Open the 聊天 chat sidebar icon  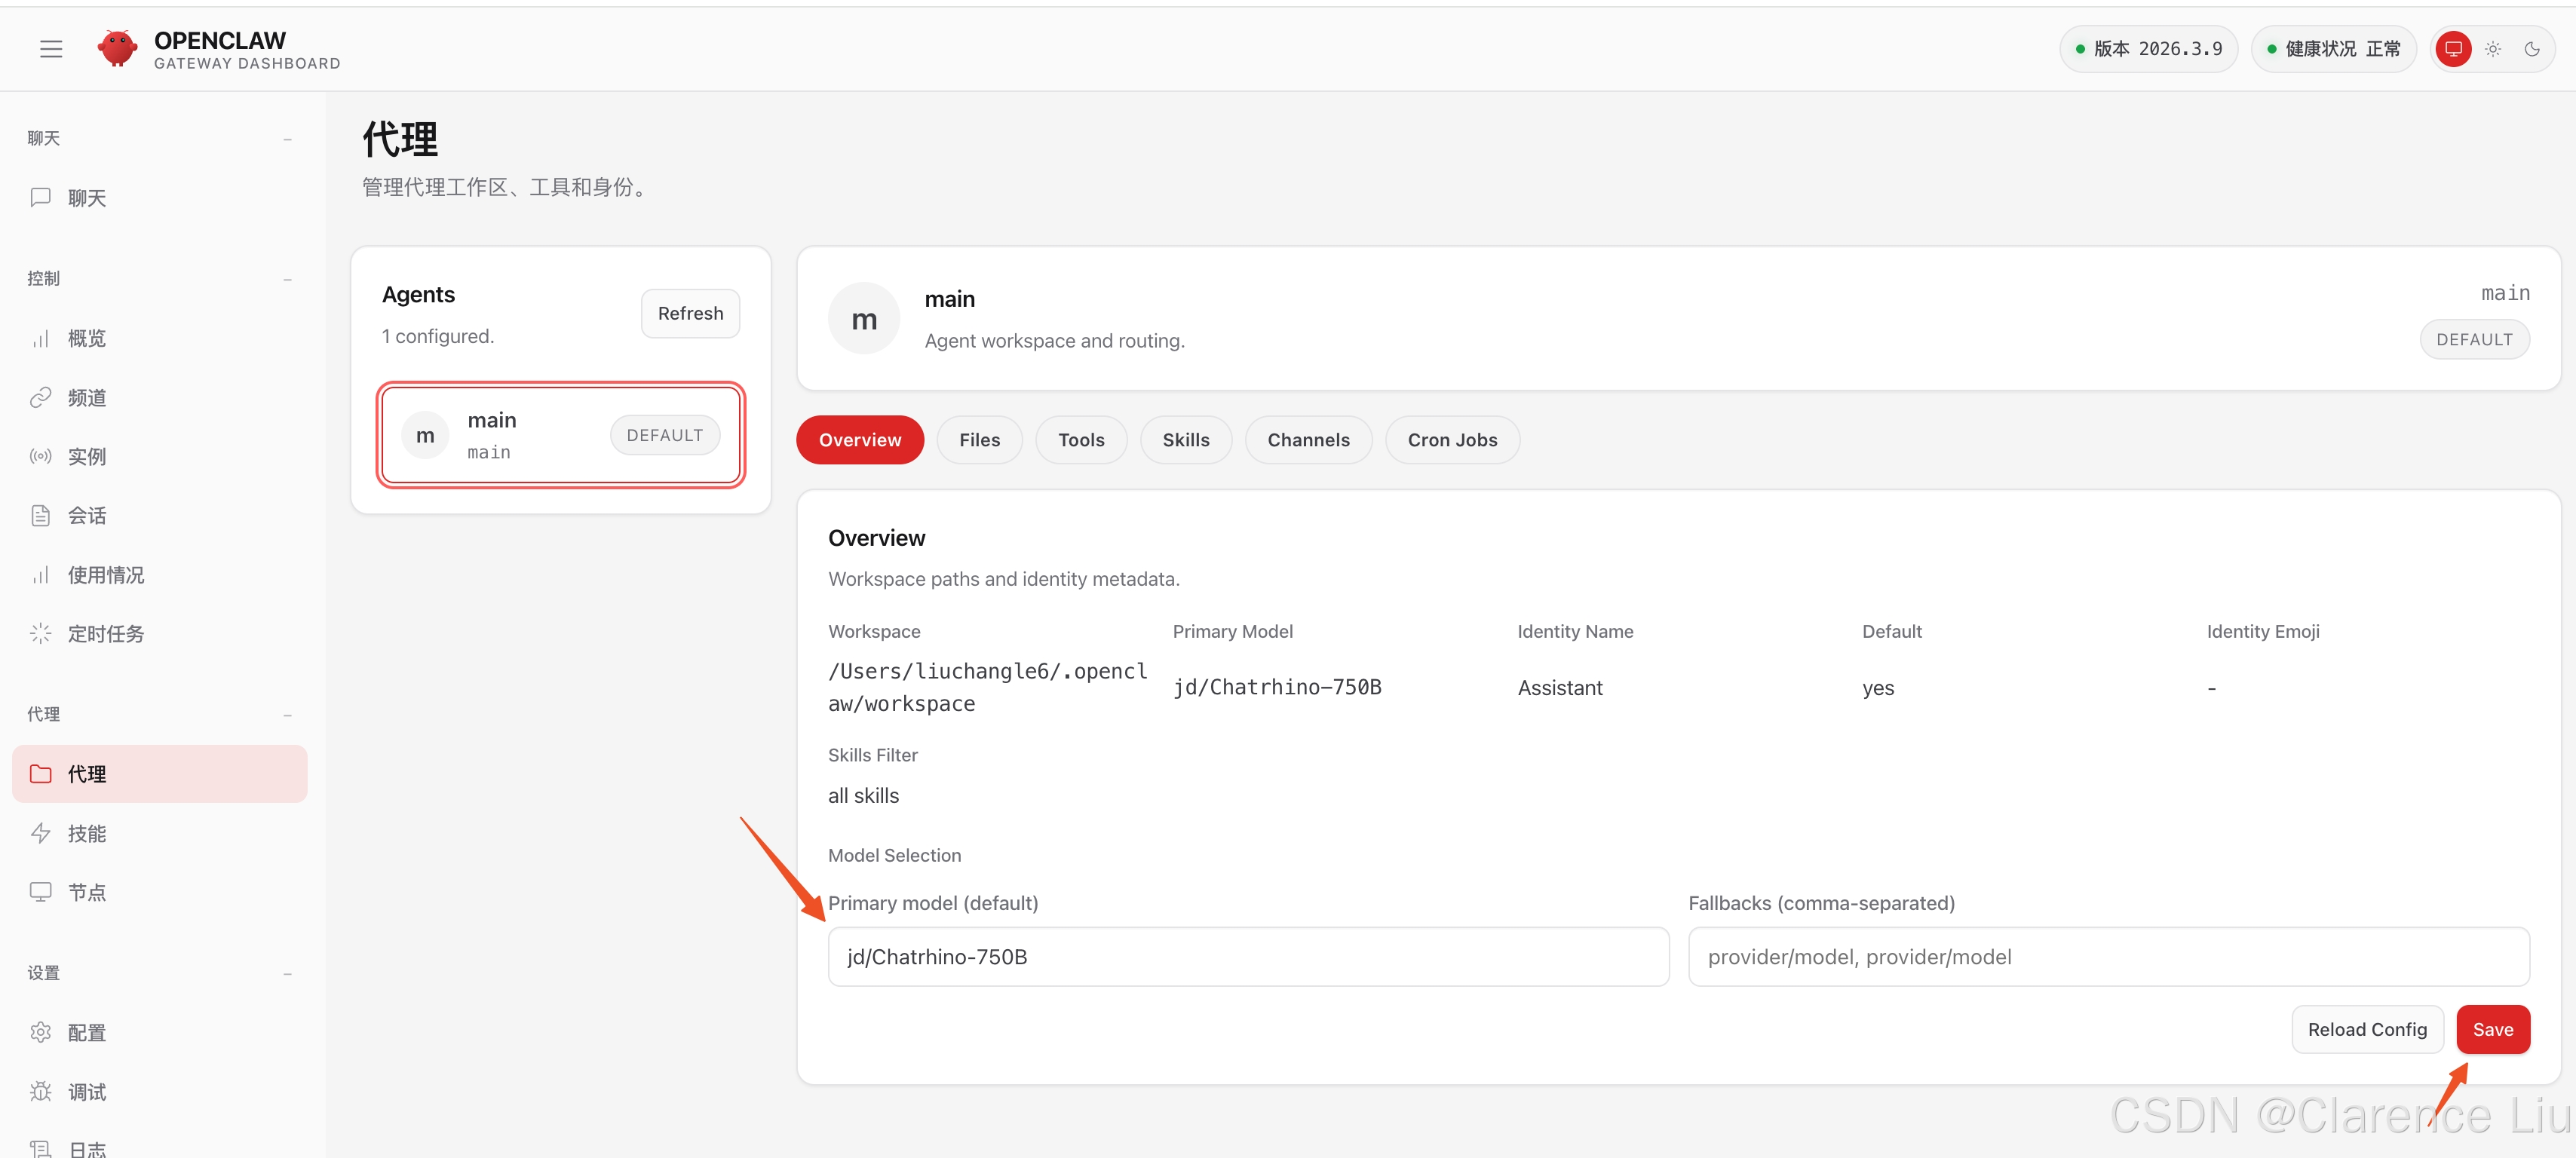40,197
